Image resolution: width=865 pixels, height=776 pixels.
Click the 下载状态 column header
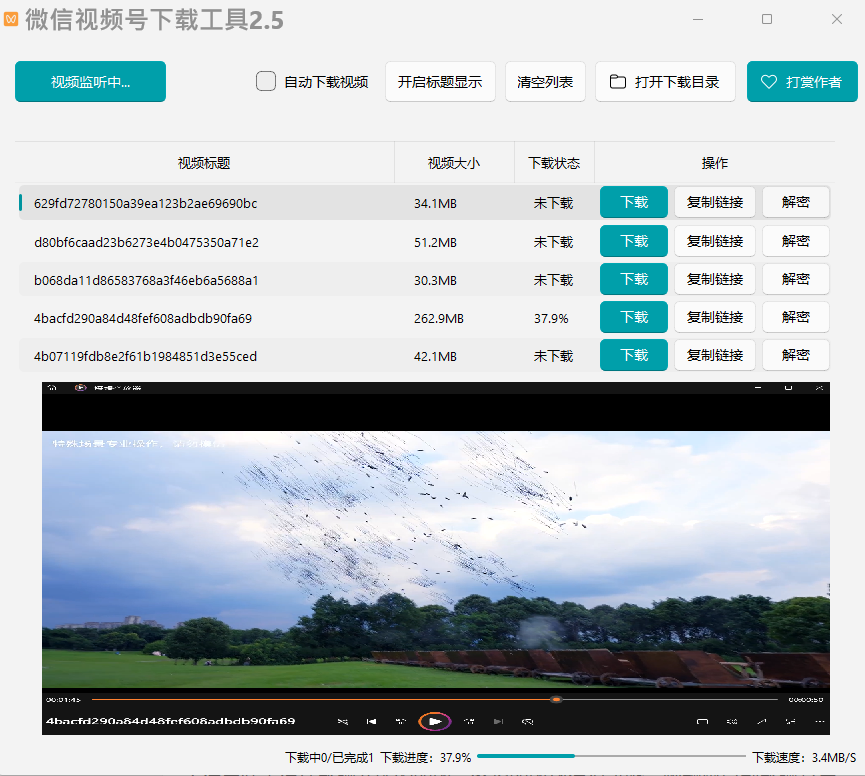pyautogui.click(x=554, y=163)
